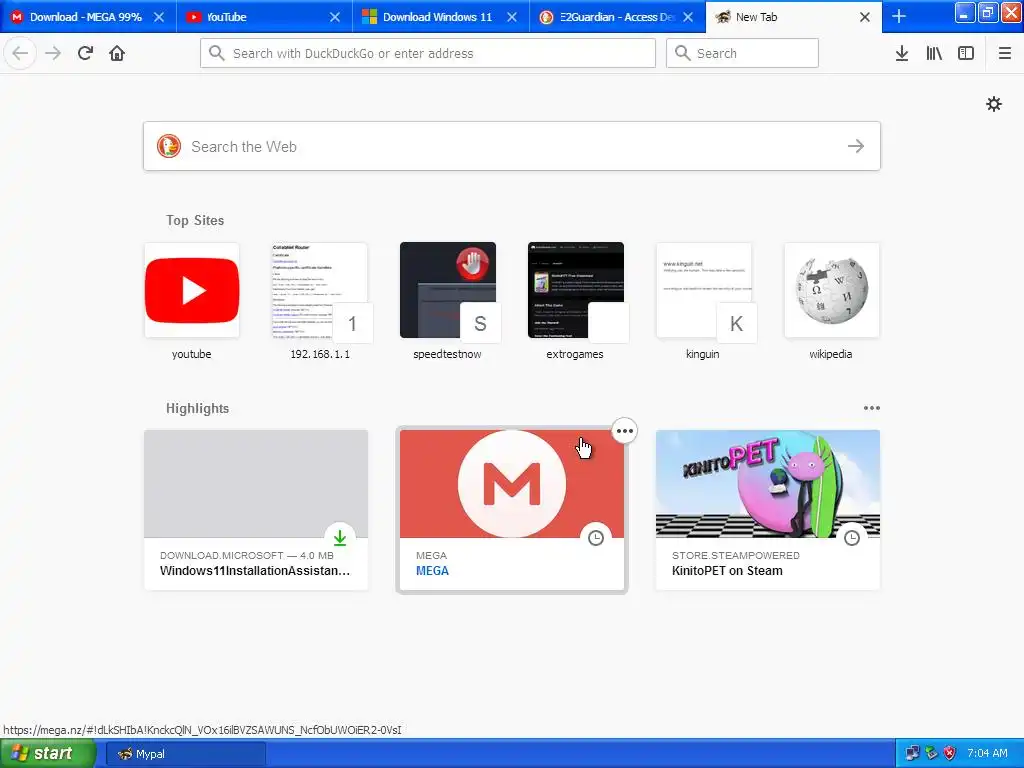Screen dimensions: 1024x768
Task: Open the Highlights section options menu
Action: (x=872, y=408)
